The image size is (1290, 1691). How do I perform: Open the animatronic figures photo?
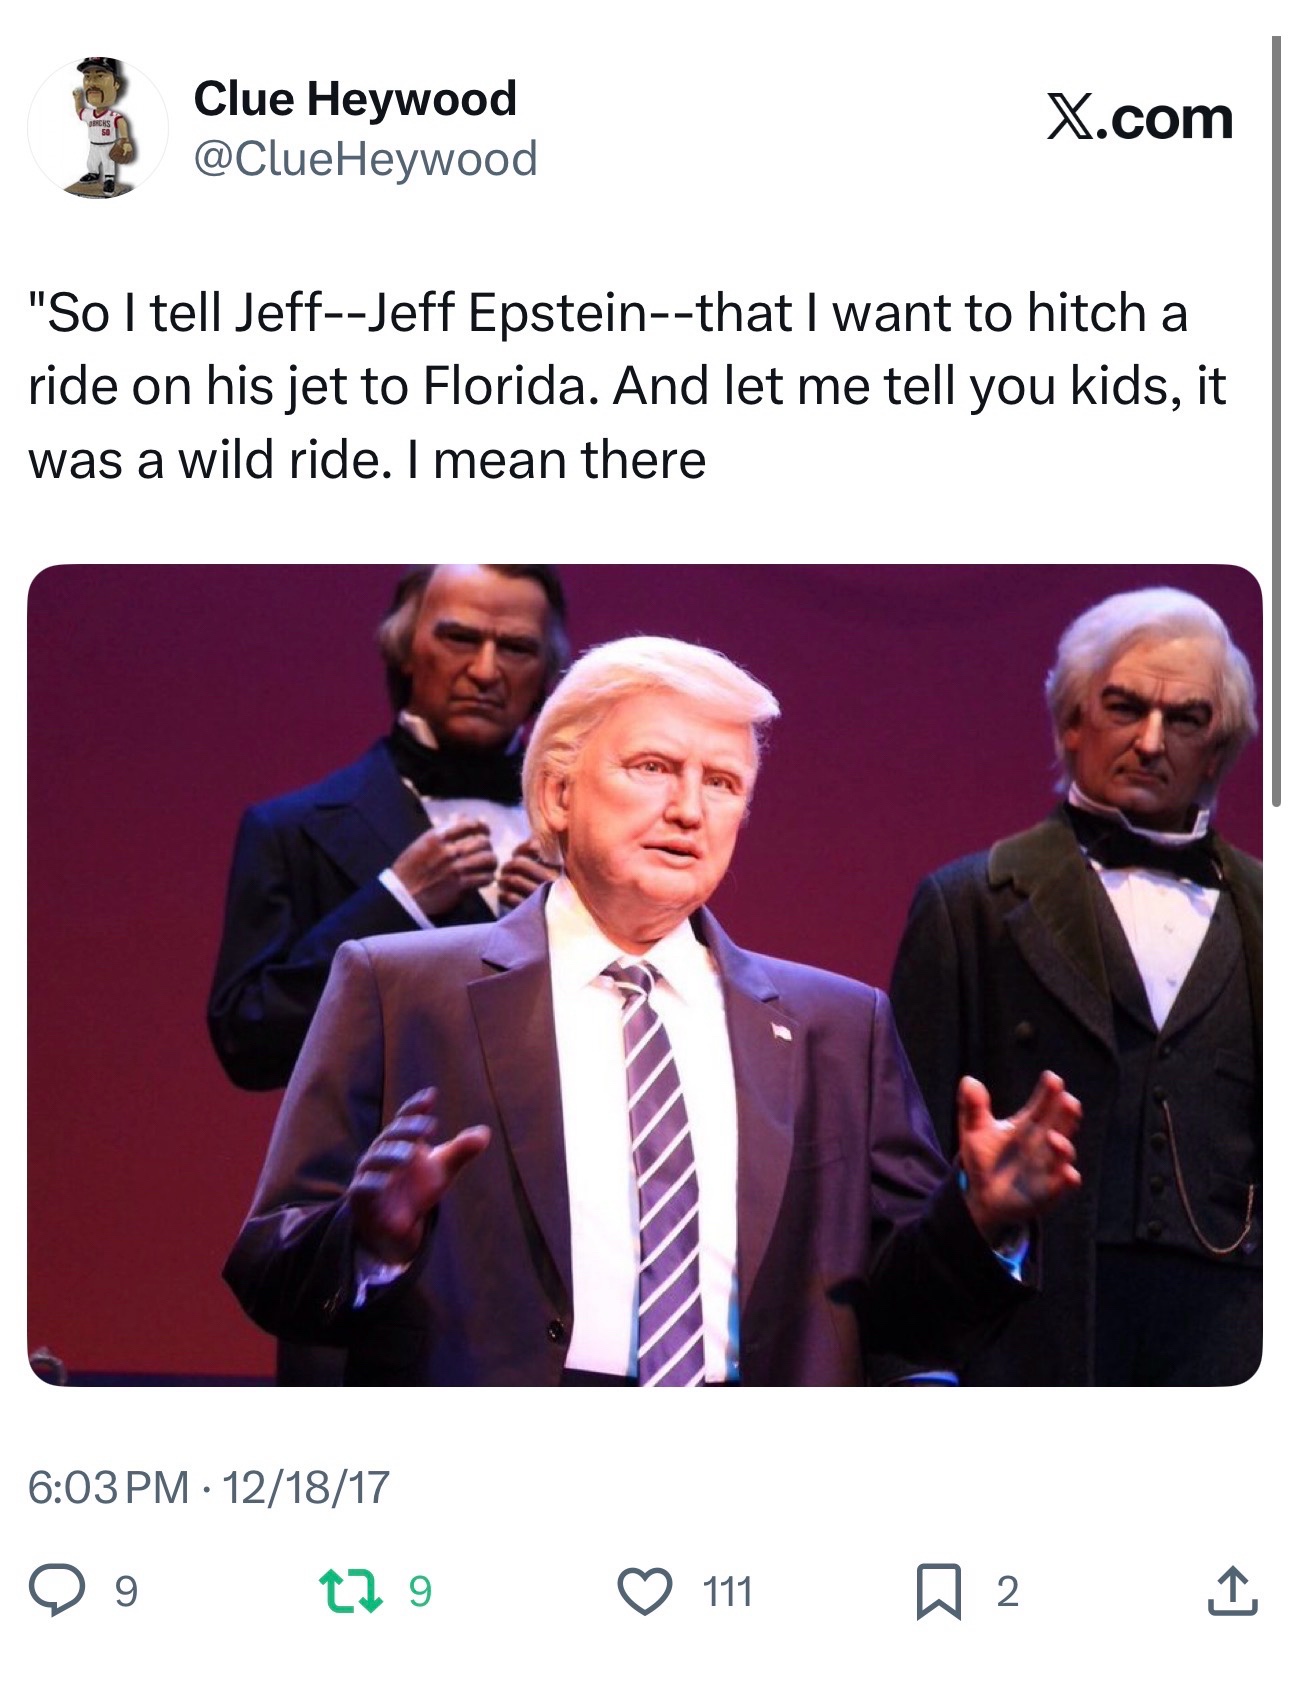pyautogui.click(x=644, y=975)
